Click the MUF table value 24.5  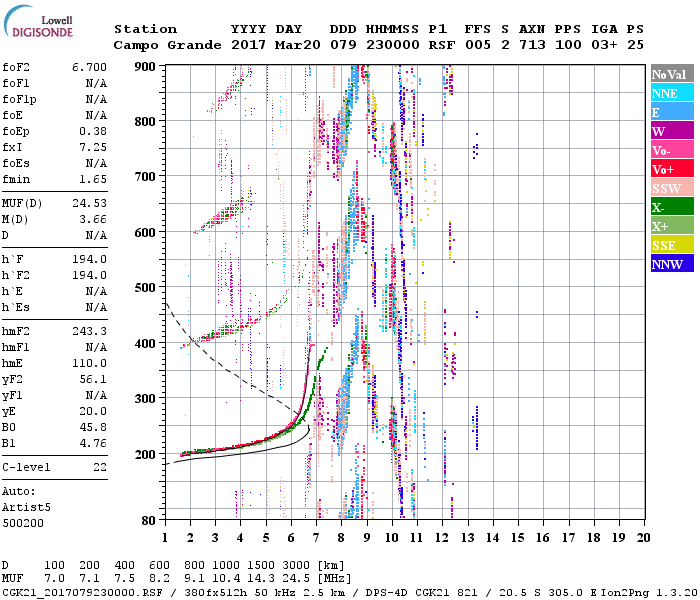point(296,579)
